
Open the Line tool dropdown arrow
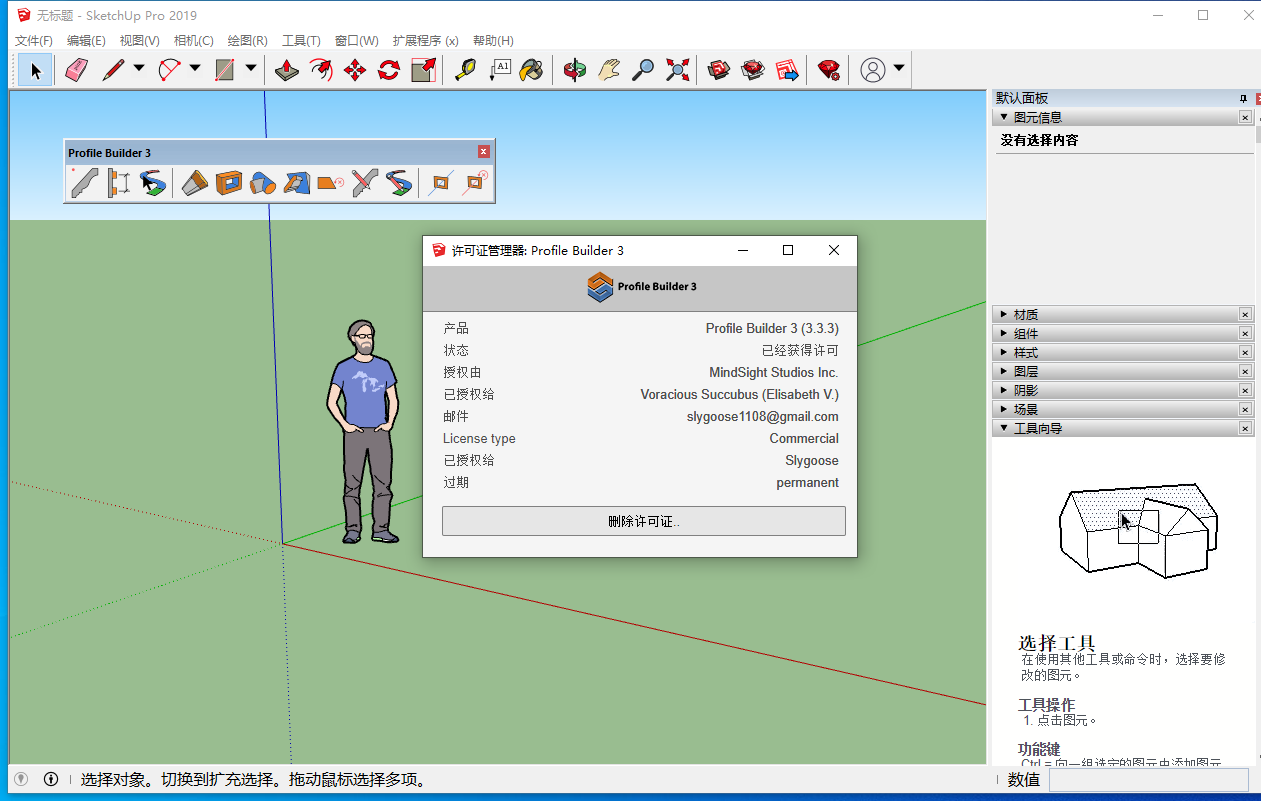[x=139, y=69]
